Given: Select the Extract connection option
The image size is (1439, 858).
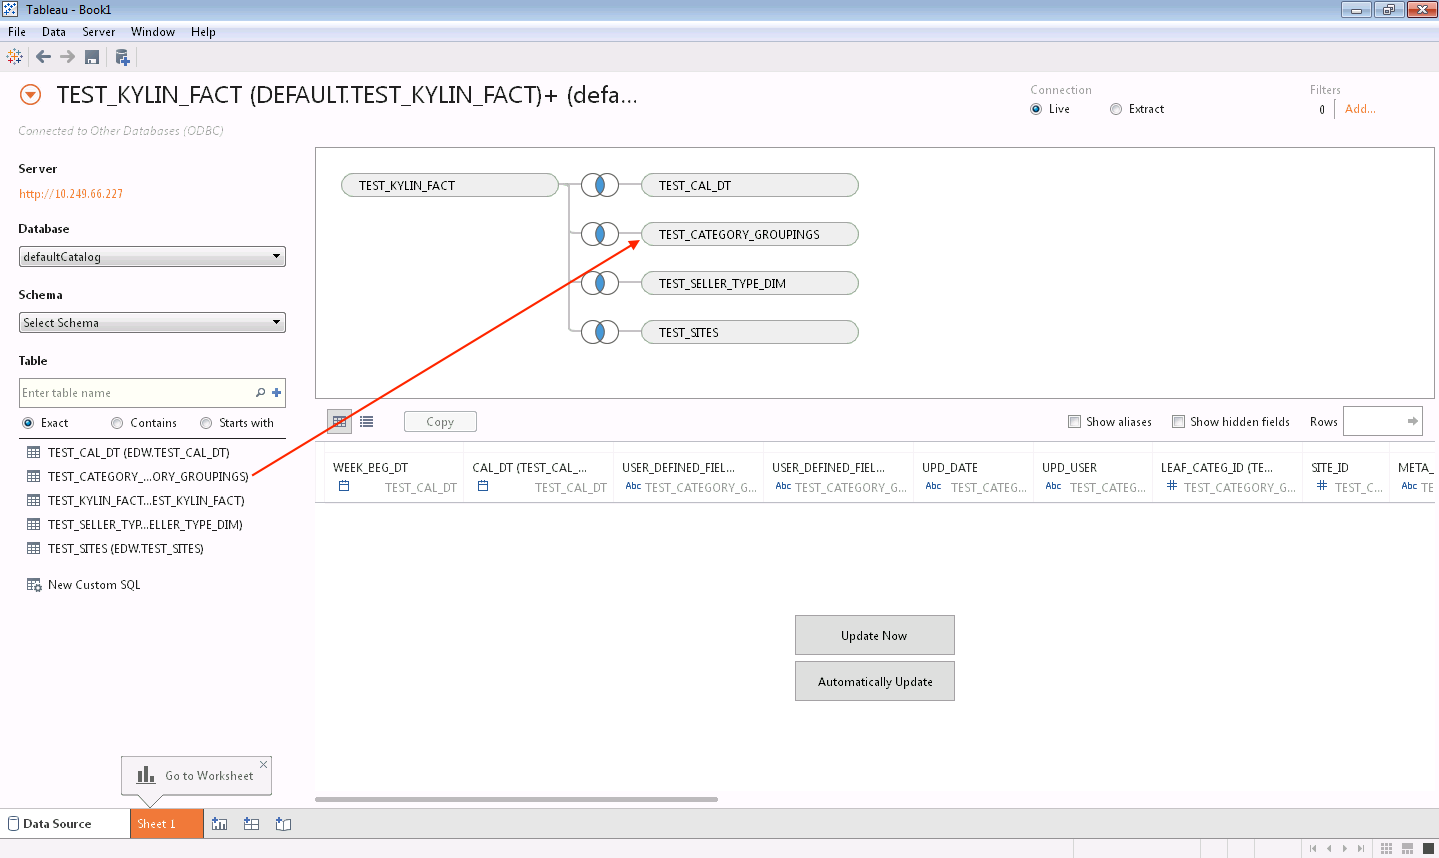Looking at the screenshot, I should pos(1116,109).
